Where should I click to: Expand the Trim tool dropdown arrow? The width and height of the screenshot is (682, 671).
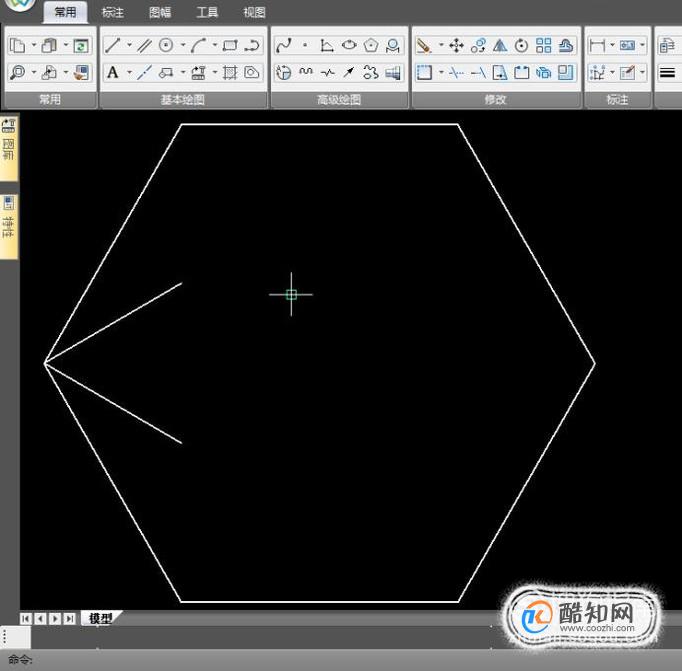pos(441,72)
